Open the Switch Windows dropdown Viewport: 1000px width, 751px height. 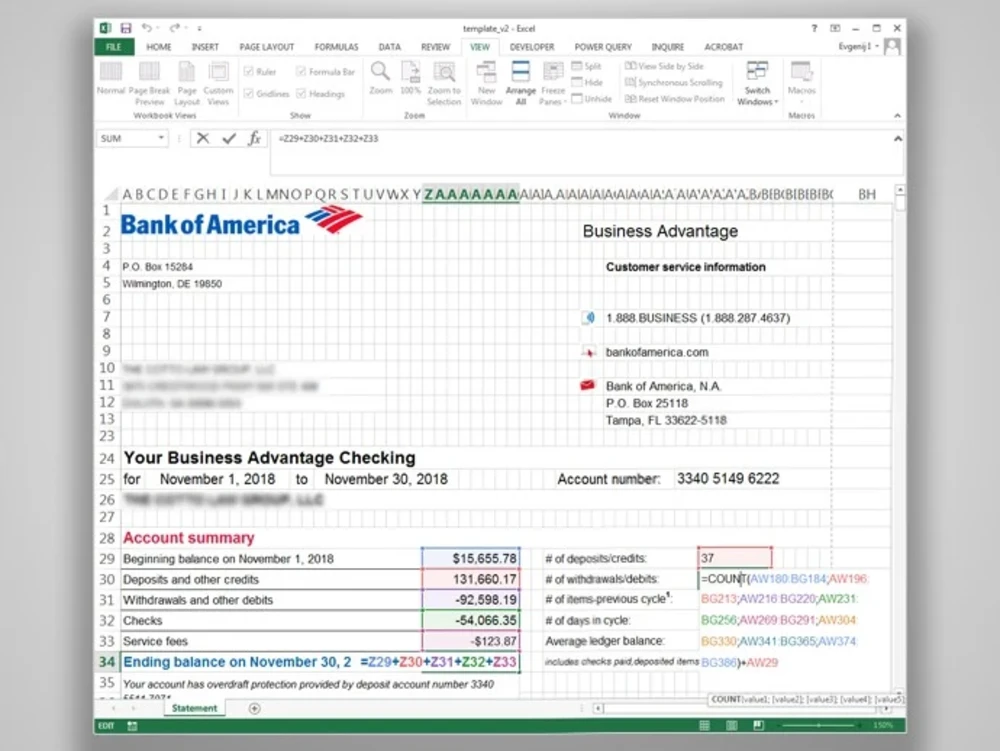coord(757,84)
